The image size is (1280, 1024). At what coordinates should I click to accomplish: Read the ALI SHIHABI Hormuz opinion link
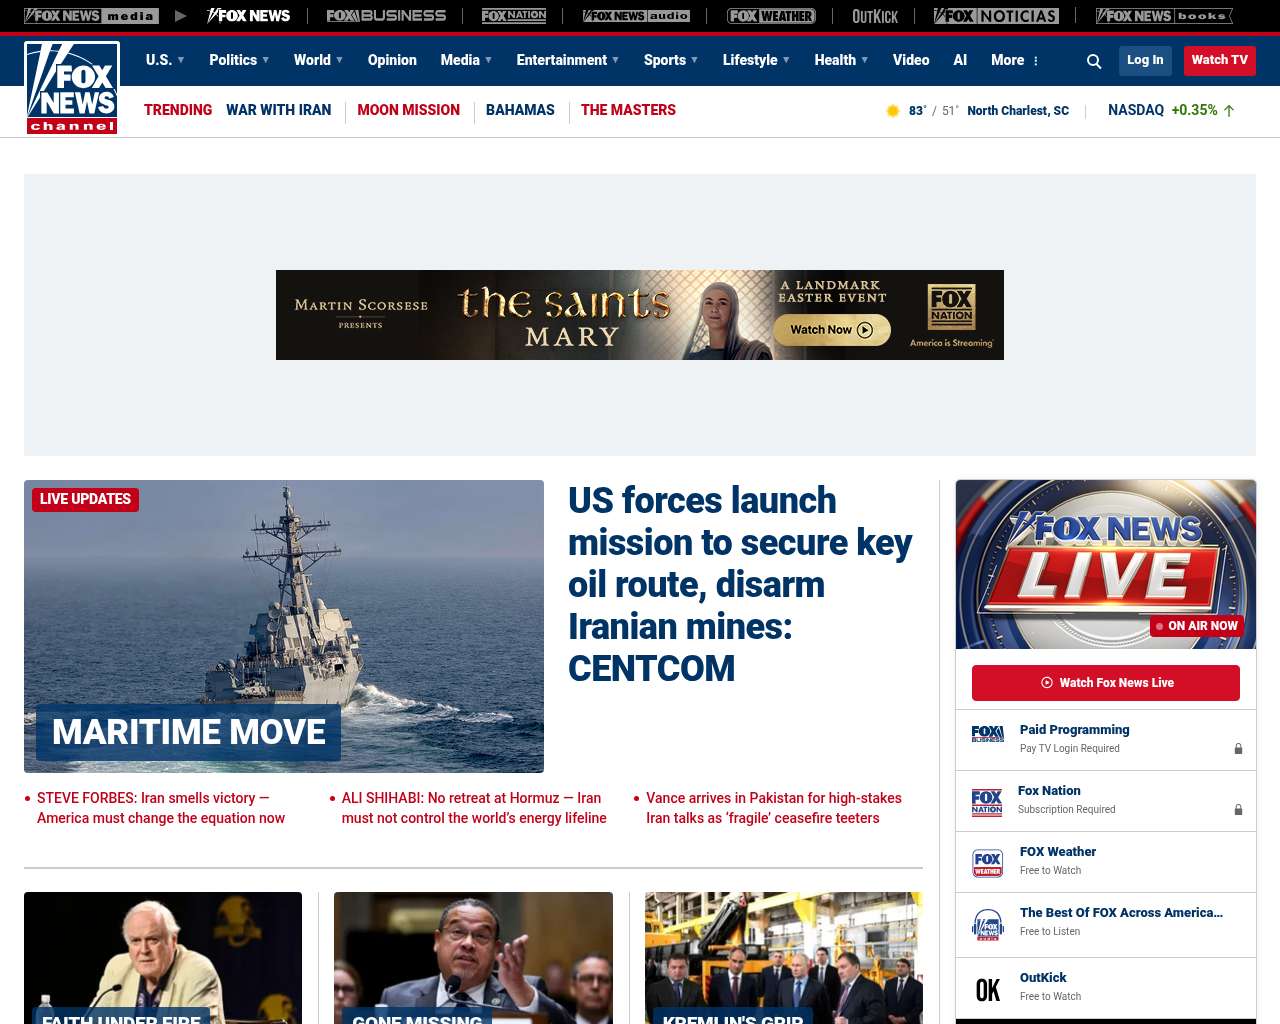pos(474,808)
